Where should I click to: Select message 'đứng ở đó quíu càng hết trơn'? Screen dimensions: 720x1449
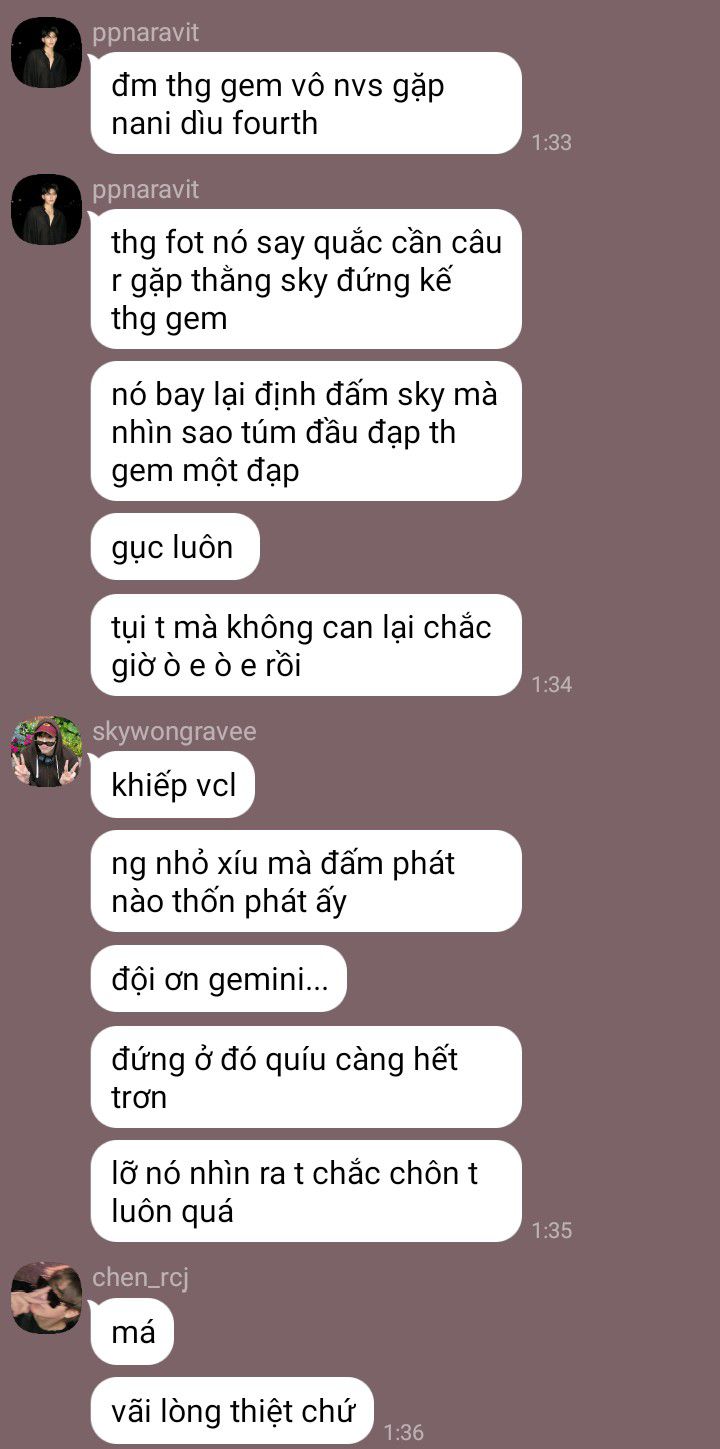coord(306,1077)
